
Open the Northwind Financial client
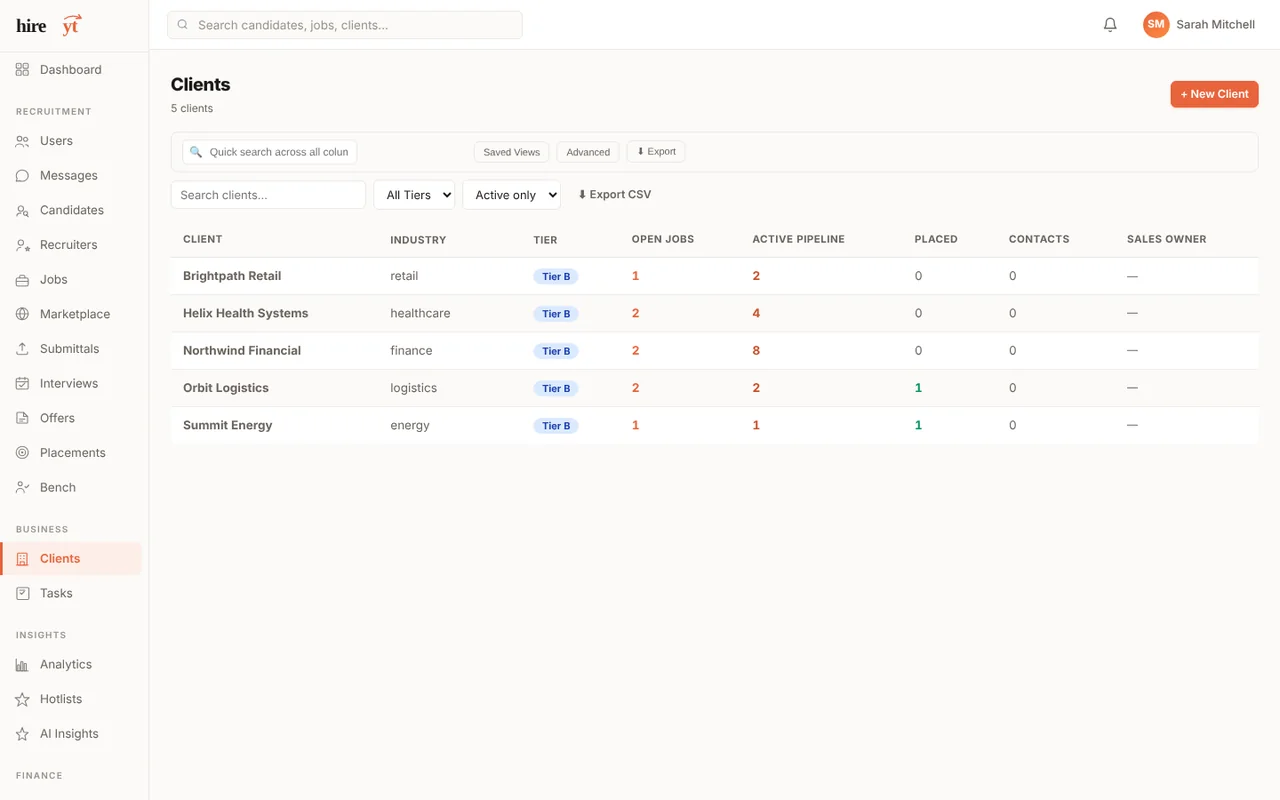pyautogui.click(x=242, y=351)
